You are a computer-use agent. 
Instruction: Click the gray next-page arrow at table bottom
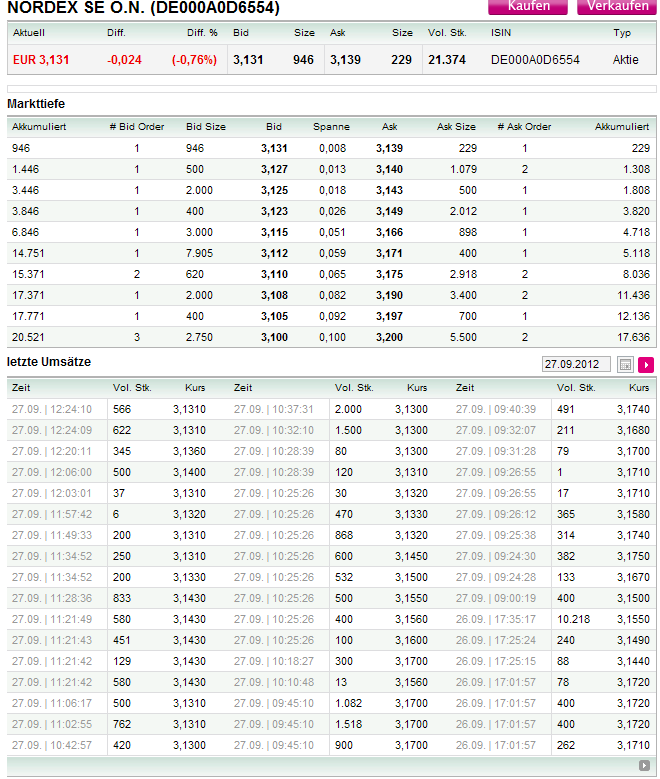coord(644,766)
